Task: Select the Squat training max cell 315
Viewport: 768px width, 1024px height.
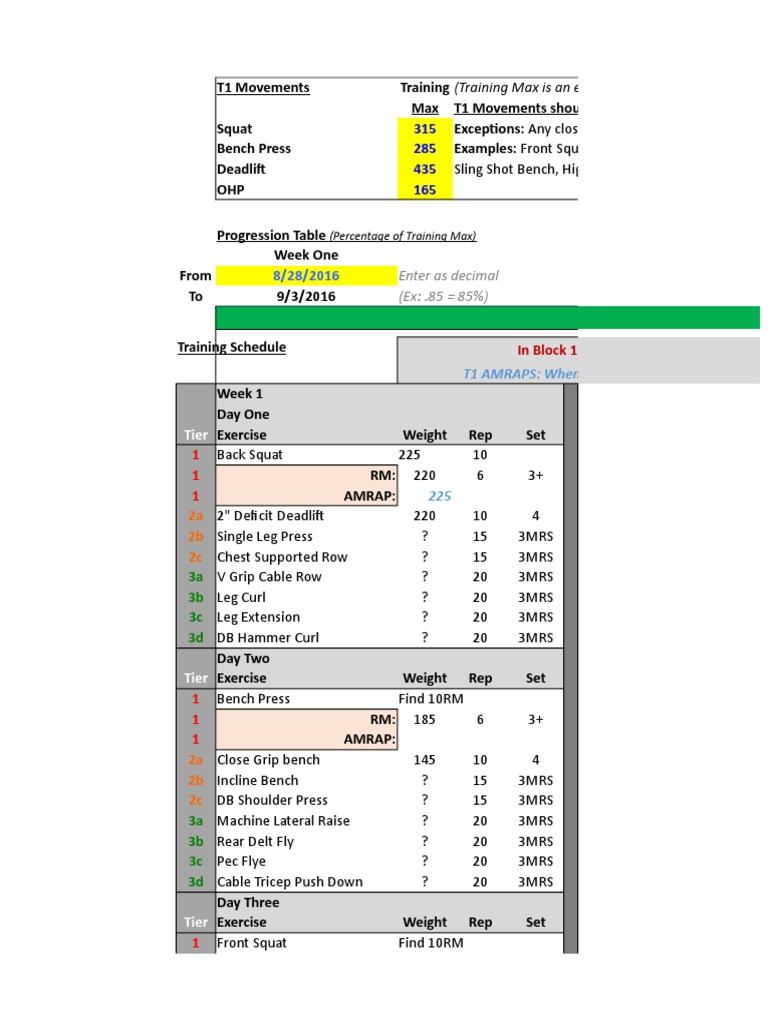Action: pos(424,129)
